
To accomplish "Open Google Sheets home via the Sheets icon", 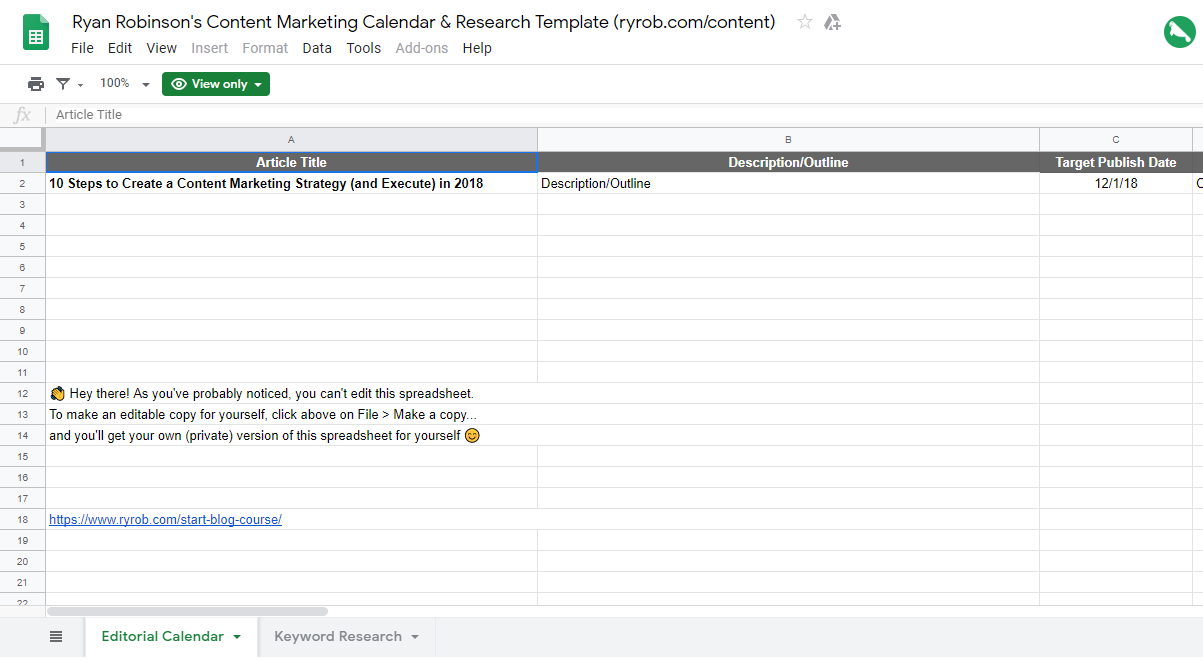I will [x=35, y=32].
